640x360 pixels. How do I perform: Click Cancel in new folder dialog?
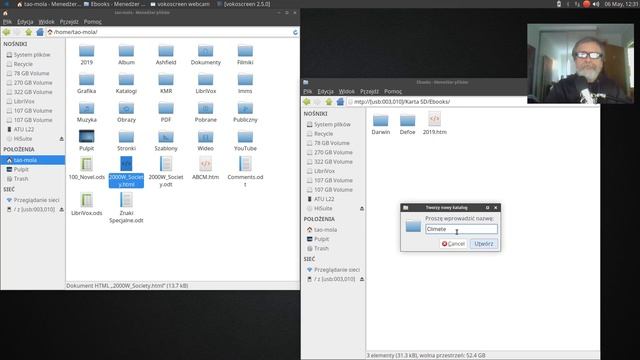(453, 244)
